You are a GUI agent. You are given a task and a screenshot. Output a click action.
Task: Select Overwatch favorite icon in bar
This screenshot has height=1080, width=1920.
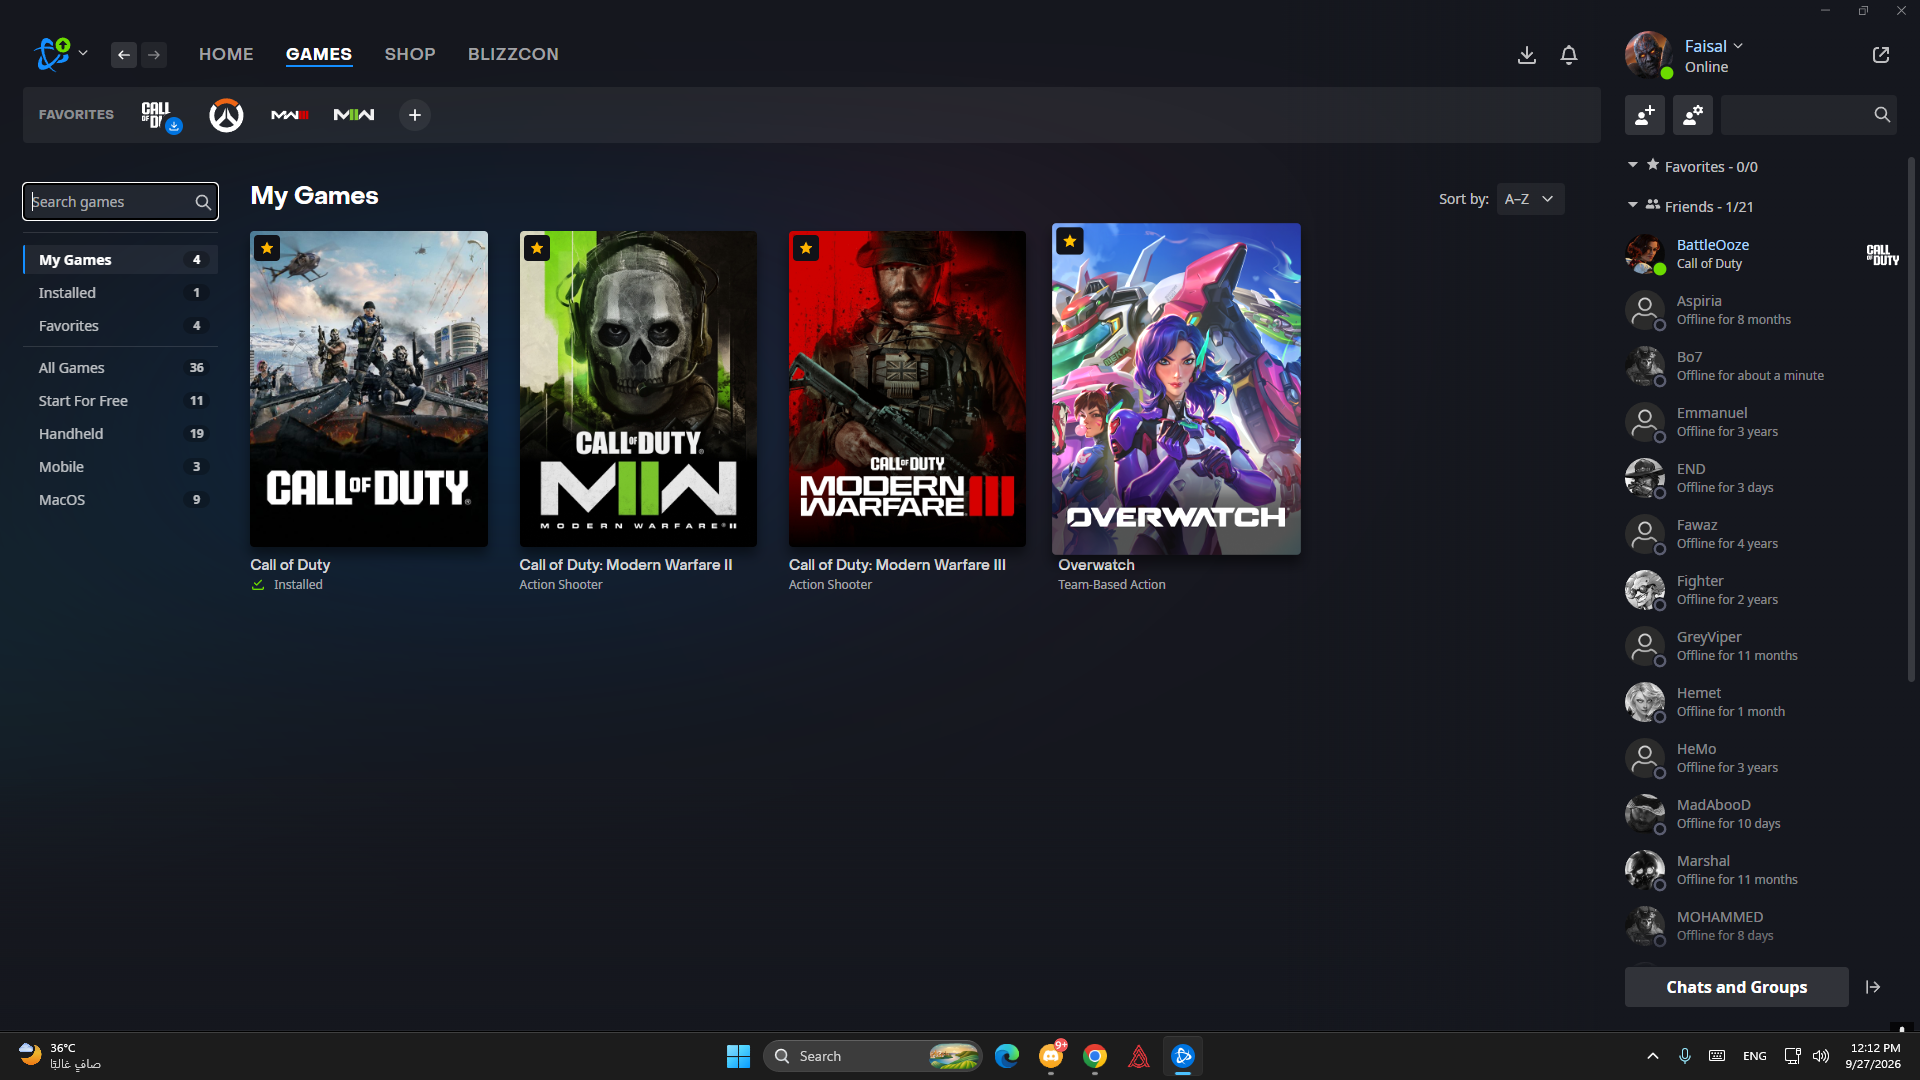pos(226,115)
